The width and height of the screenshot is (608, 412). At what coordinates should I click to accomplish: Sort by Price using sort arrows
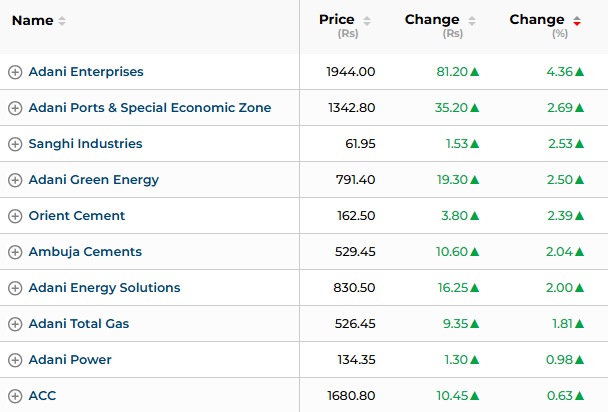pyautogui.click(x=367, y=21)
